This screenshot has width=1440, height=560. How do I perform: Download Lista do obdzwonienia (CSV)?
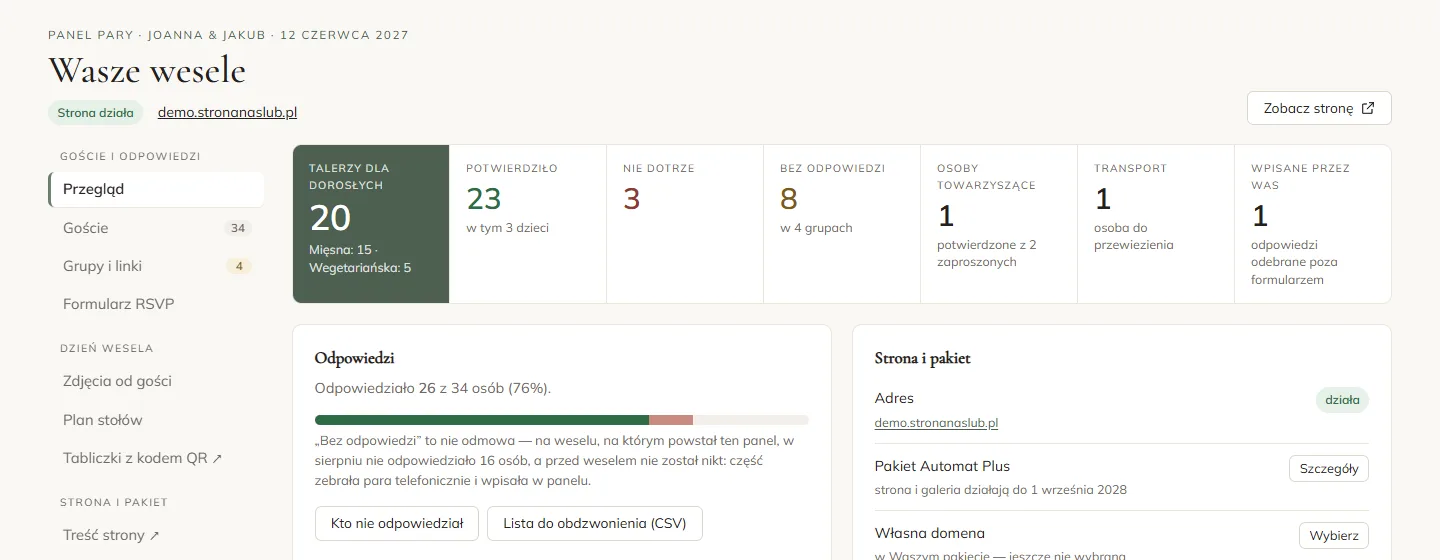[x=595, y=523]
